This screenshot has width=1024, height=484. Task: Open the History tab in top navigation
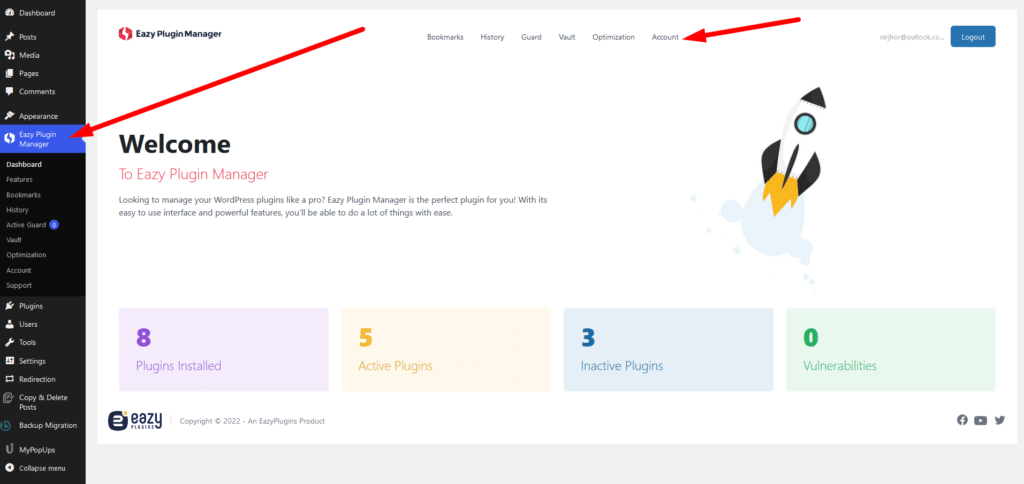[x=492, y=37]
